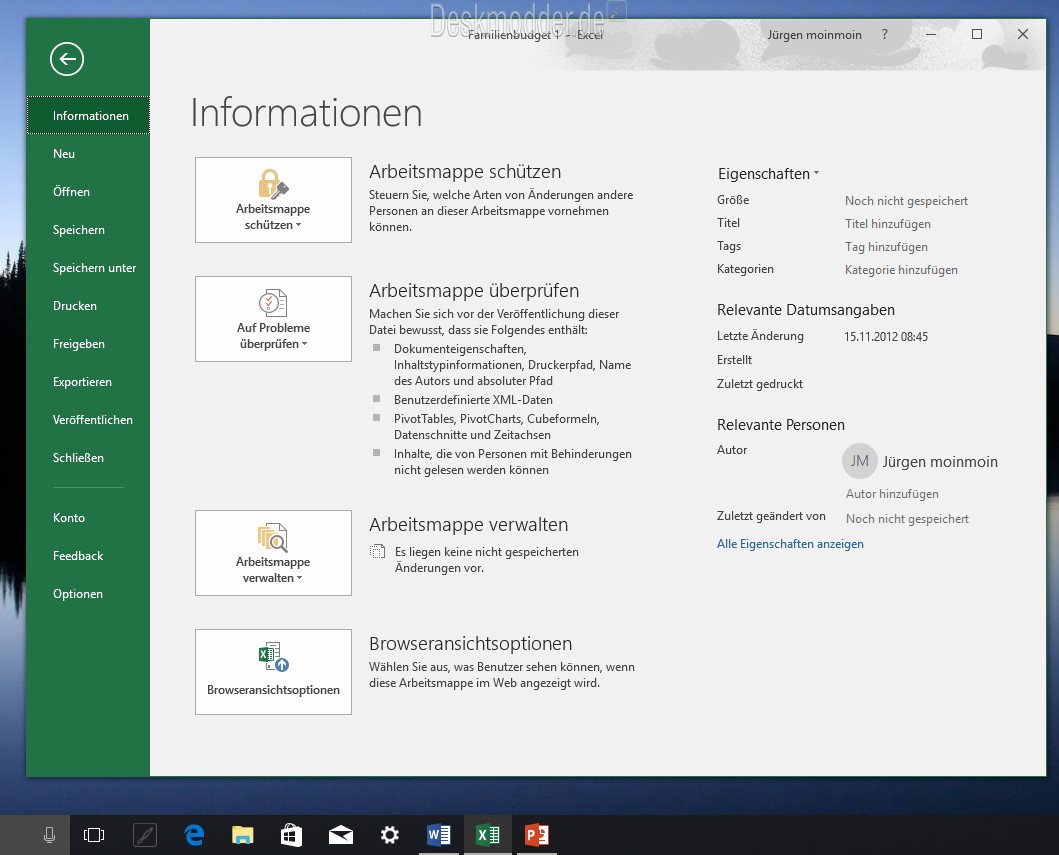
Task: Maximize the Excel window
Action: click(x=977, y=34)
